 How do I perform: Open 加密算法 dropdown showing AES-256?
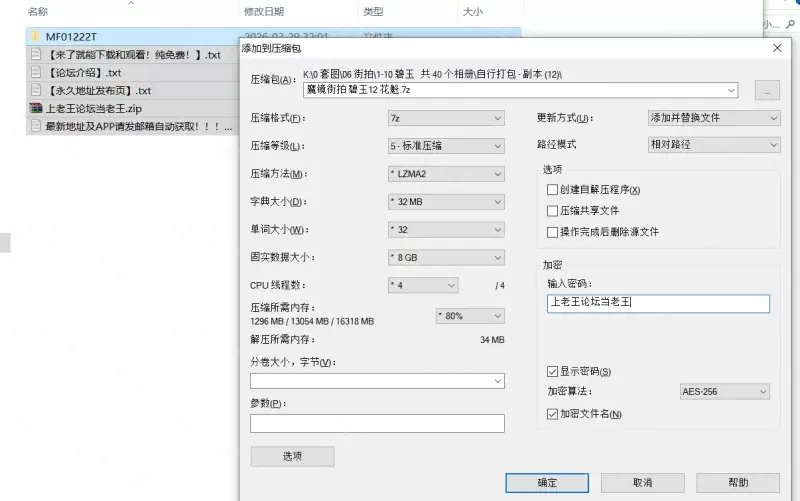pyautogui.click(x=724, y=392)
